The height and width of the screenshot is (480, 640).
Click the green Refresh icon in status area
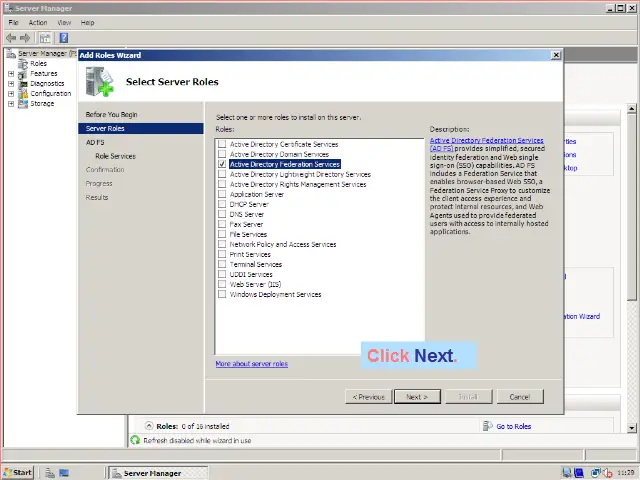(135, 440)
